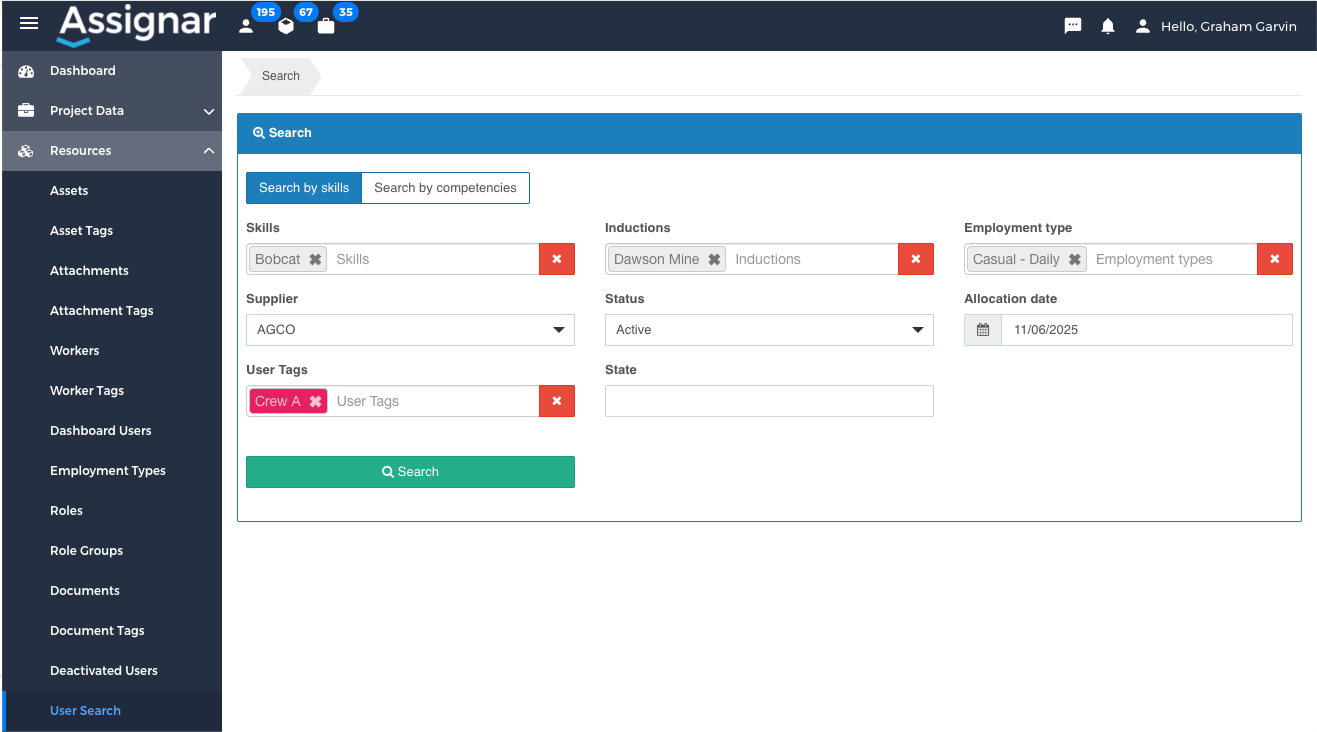Expand the Project Data menu chevron
1317x732 pixels.
(209, 111)
